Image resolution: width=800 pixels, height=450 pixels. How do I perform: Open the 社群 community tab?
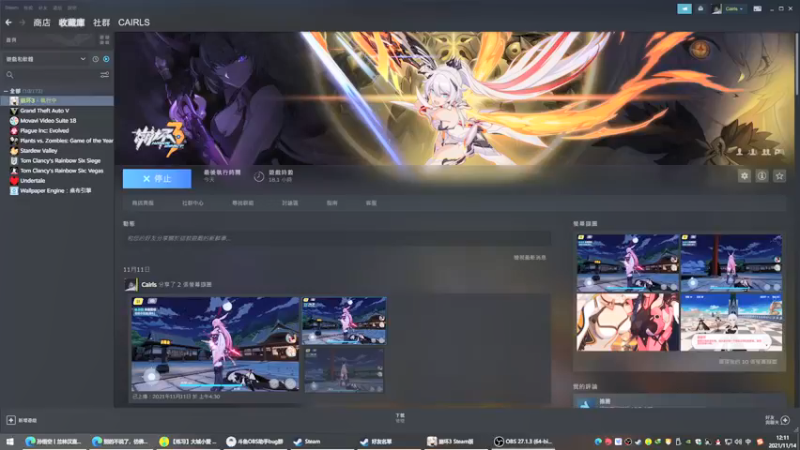point(102,22)
